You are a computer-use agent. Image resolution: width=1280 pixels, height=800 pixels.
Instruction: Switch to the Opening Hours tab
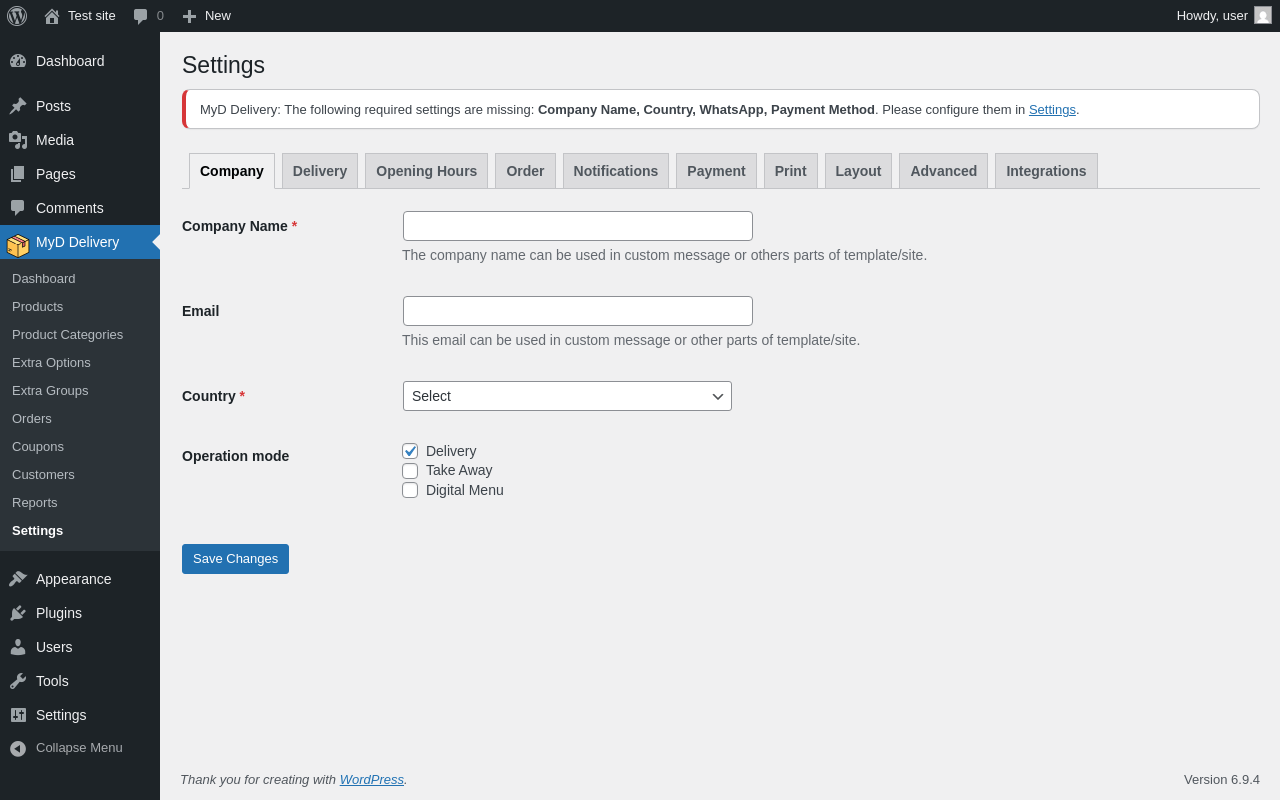[426, 171]
